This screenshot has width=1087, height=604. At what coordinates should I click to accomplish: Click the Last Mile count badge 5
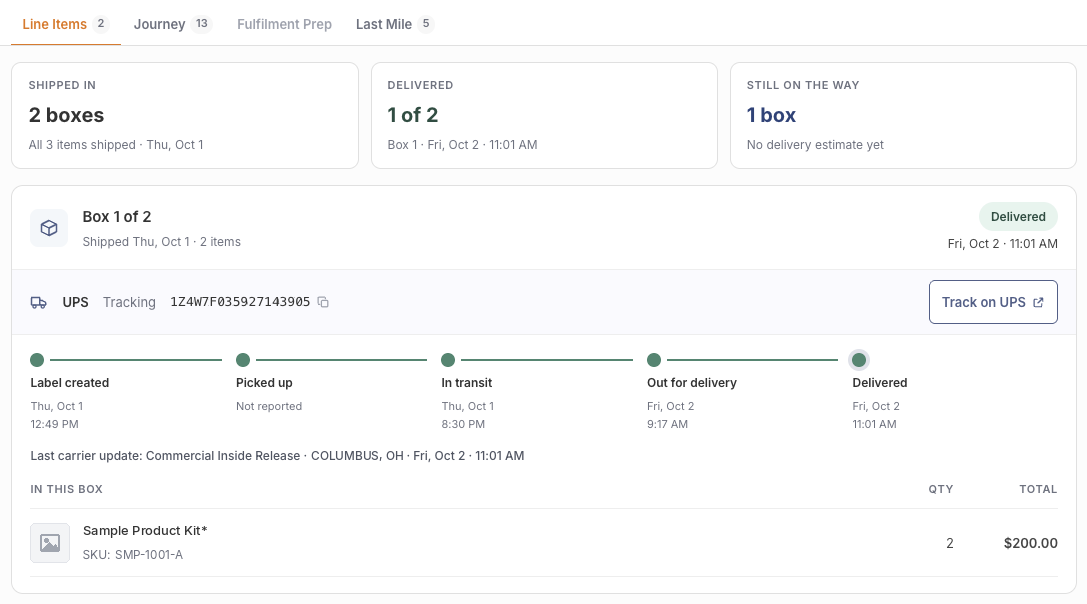[426, 24]
